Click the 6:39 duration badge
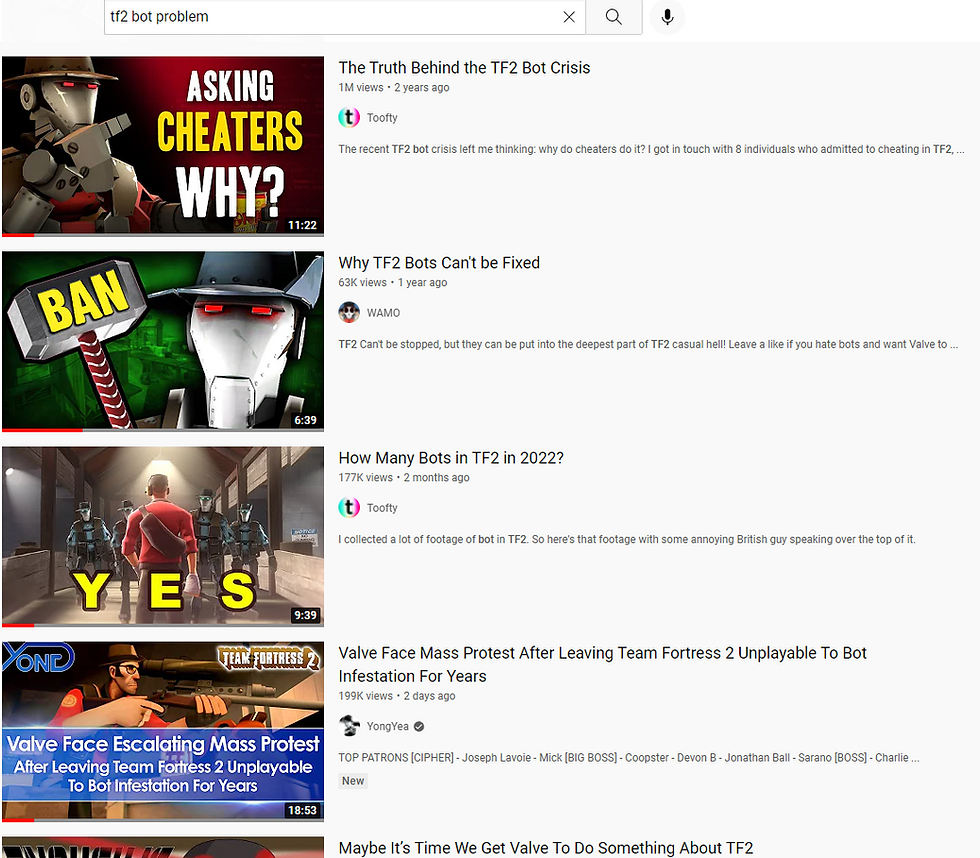Screen dimensions: 980x858 (x=306, y=420)
